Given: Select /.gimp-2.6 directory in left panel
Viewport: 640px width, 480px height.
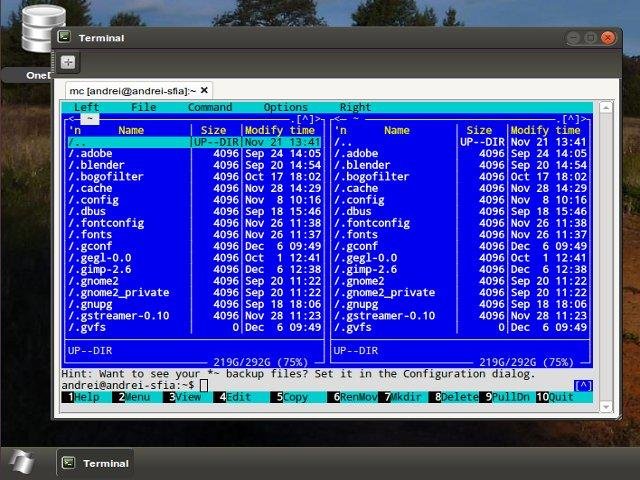Looking at the screenshot, I should 107,269.
